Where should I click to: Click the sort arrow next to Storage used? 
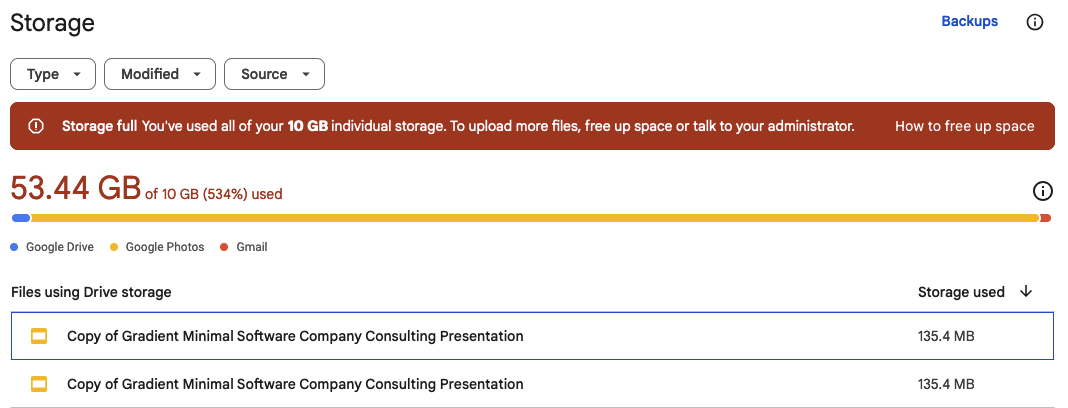(1026, 292)
